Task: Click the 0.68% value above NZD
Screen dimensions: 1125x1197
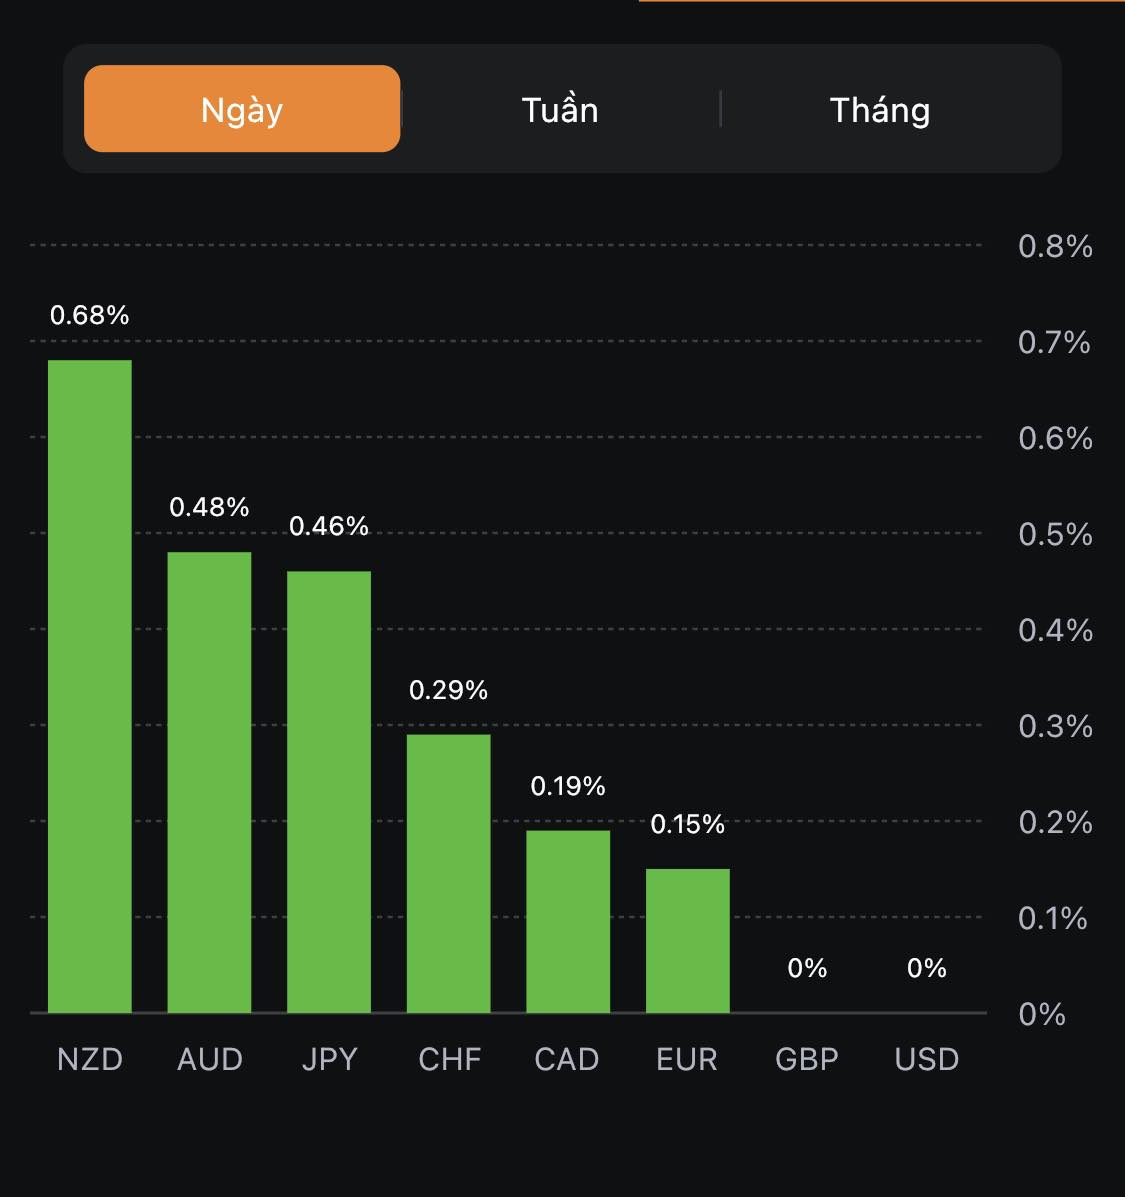Action: point(90,315)
